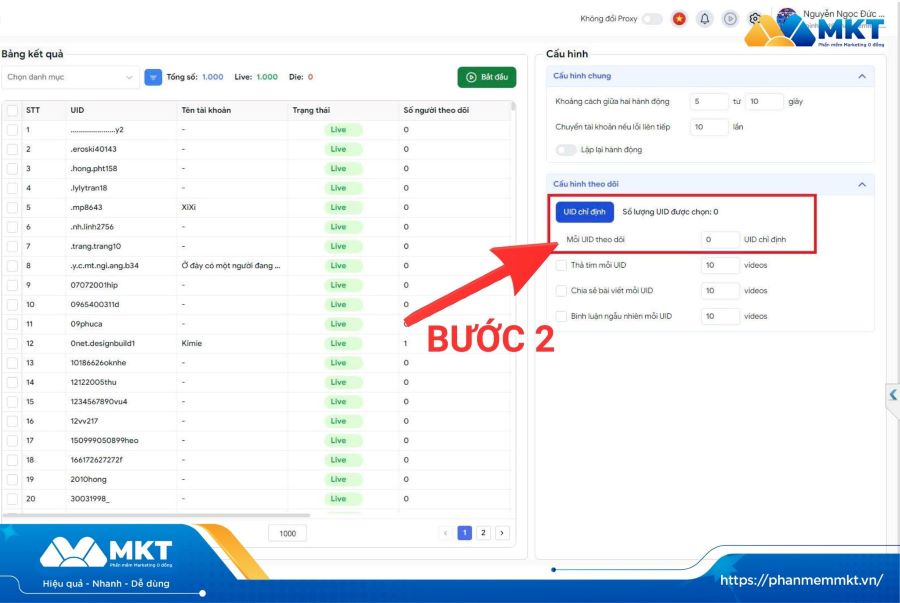Tick the Chia sẻ bài viết mỗi UID checkbox

pyautogui.click(x=562, y=291)
